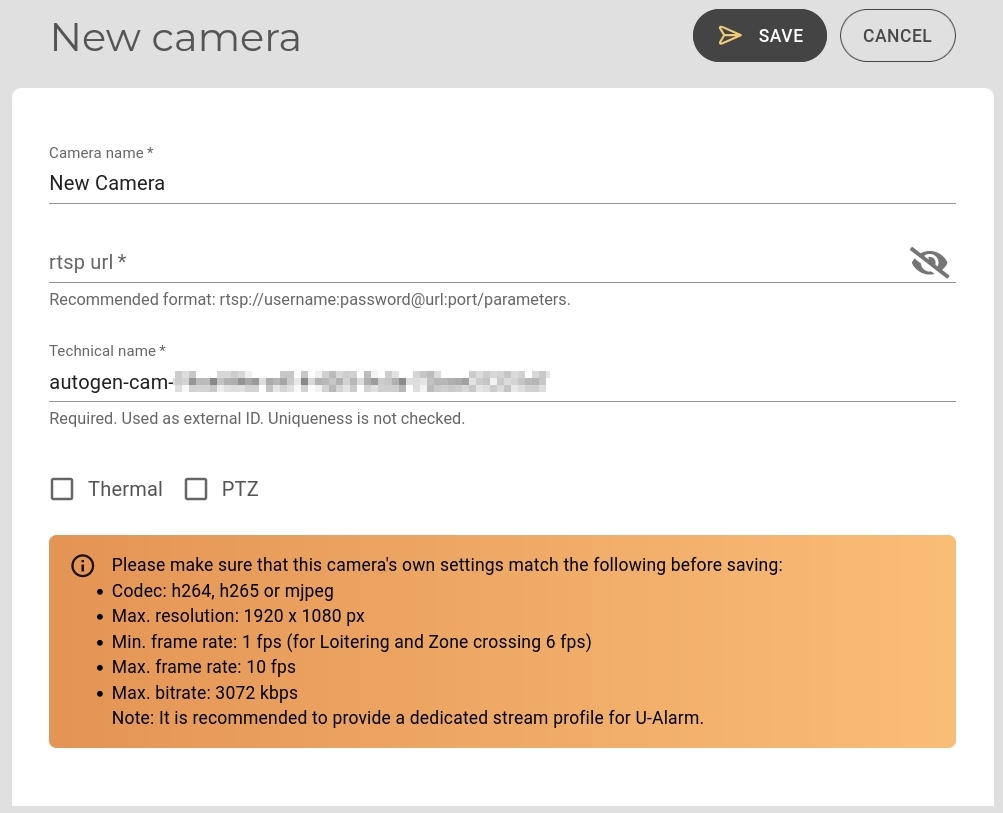Click the Max. bitrate requirement line
Image resolution: width=1003 pixels, height=813 pixels.
pos(204,693)
